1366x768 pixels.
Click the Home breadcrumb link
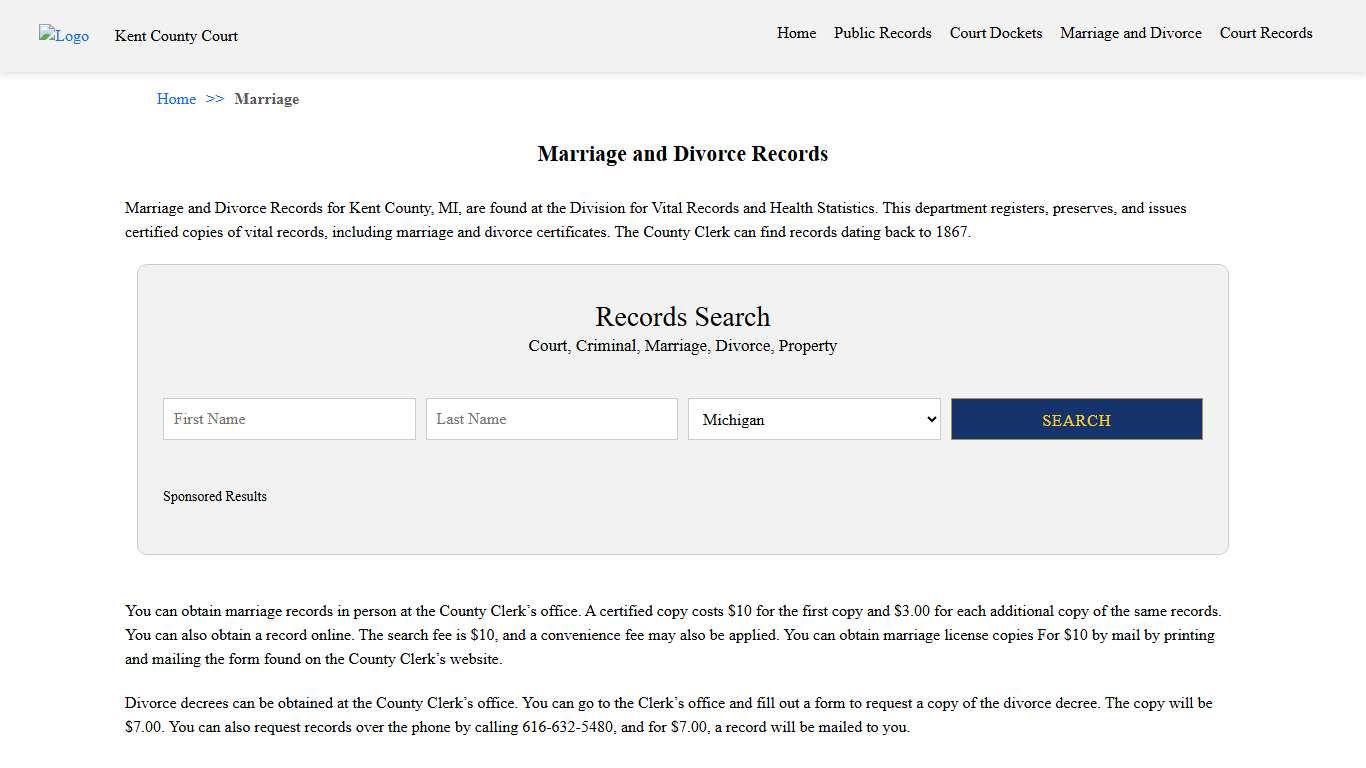176,99
